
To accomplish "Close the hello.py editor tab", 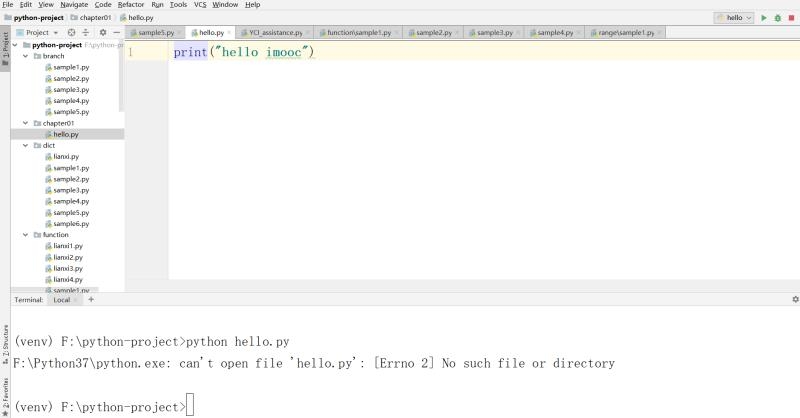I will [229, 33].
